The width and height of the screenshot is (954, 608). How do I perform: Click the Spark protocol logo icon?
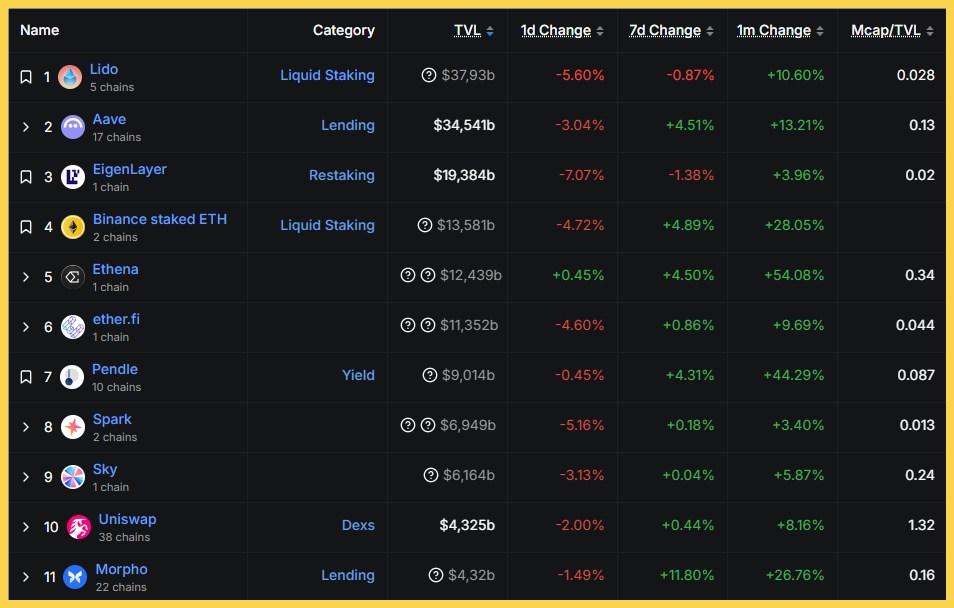pos(73,427)
